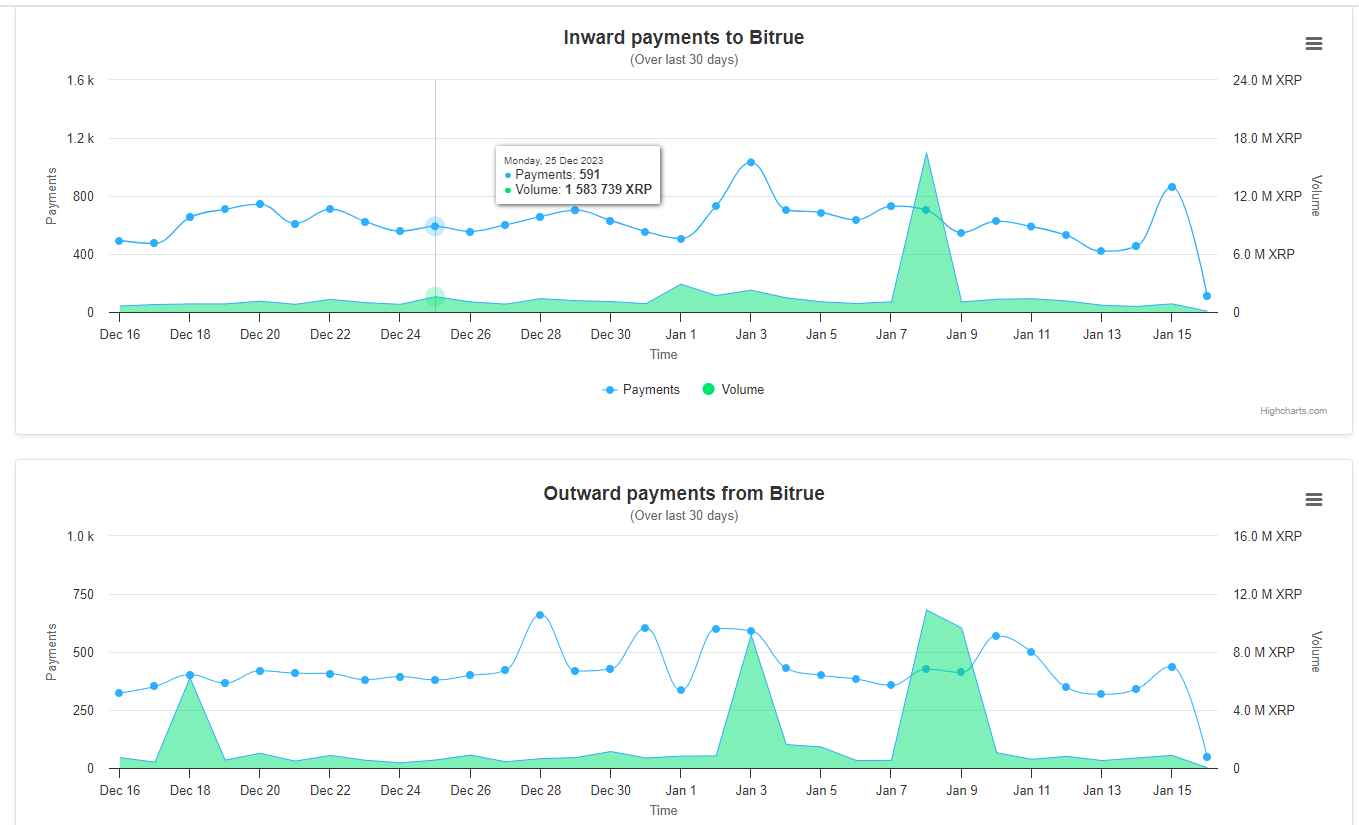Click the last payments point on outward chart
This screenshot has width=1359, height=825.
[x=1207, y=757]
